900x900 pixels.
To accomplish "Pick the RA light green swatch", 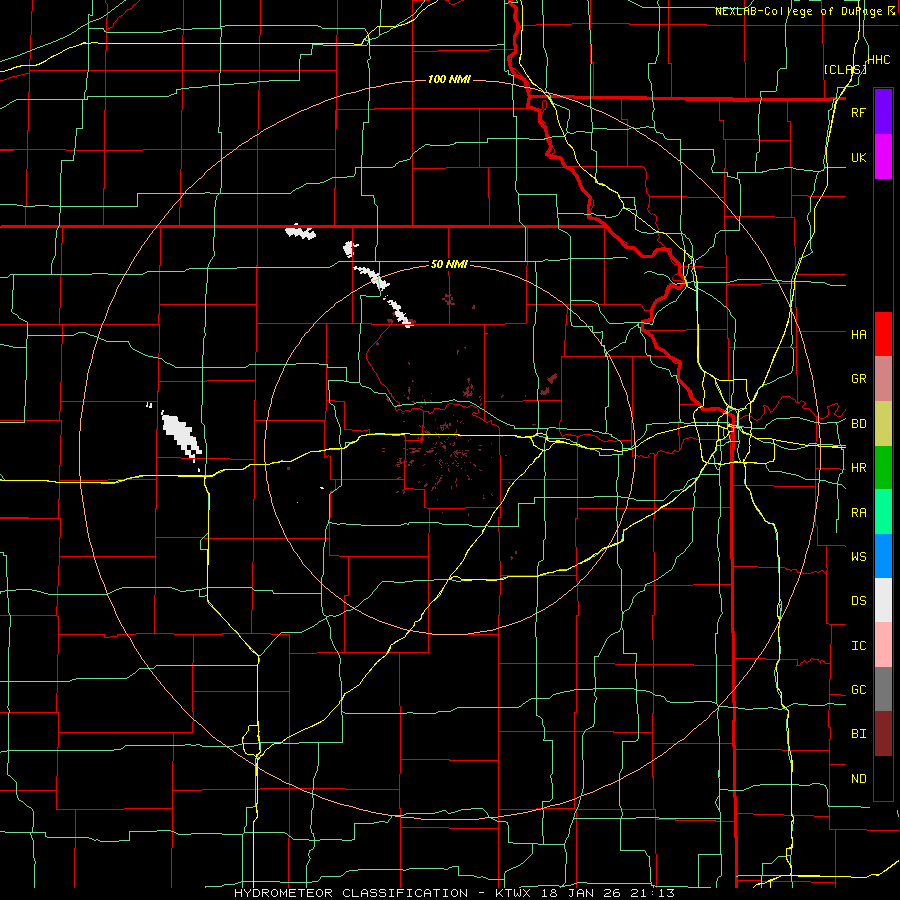I will (x=883, y=512).
